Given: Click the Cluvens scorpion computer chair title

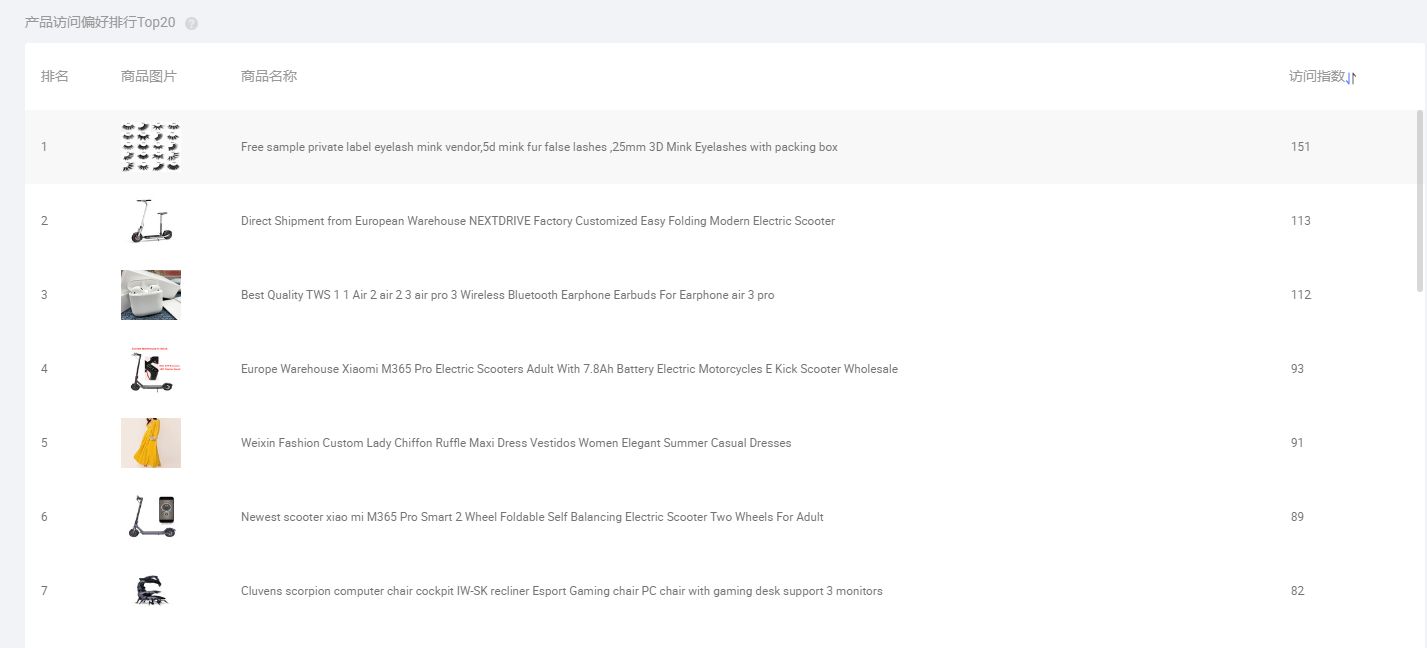Looking at the screenshot, I should tap(561, 591).
